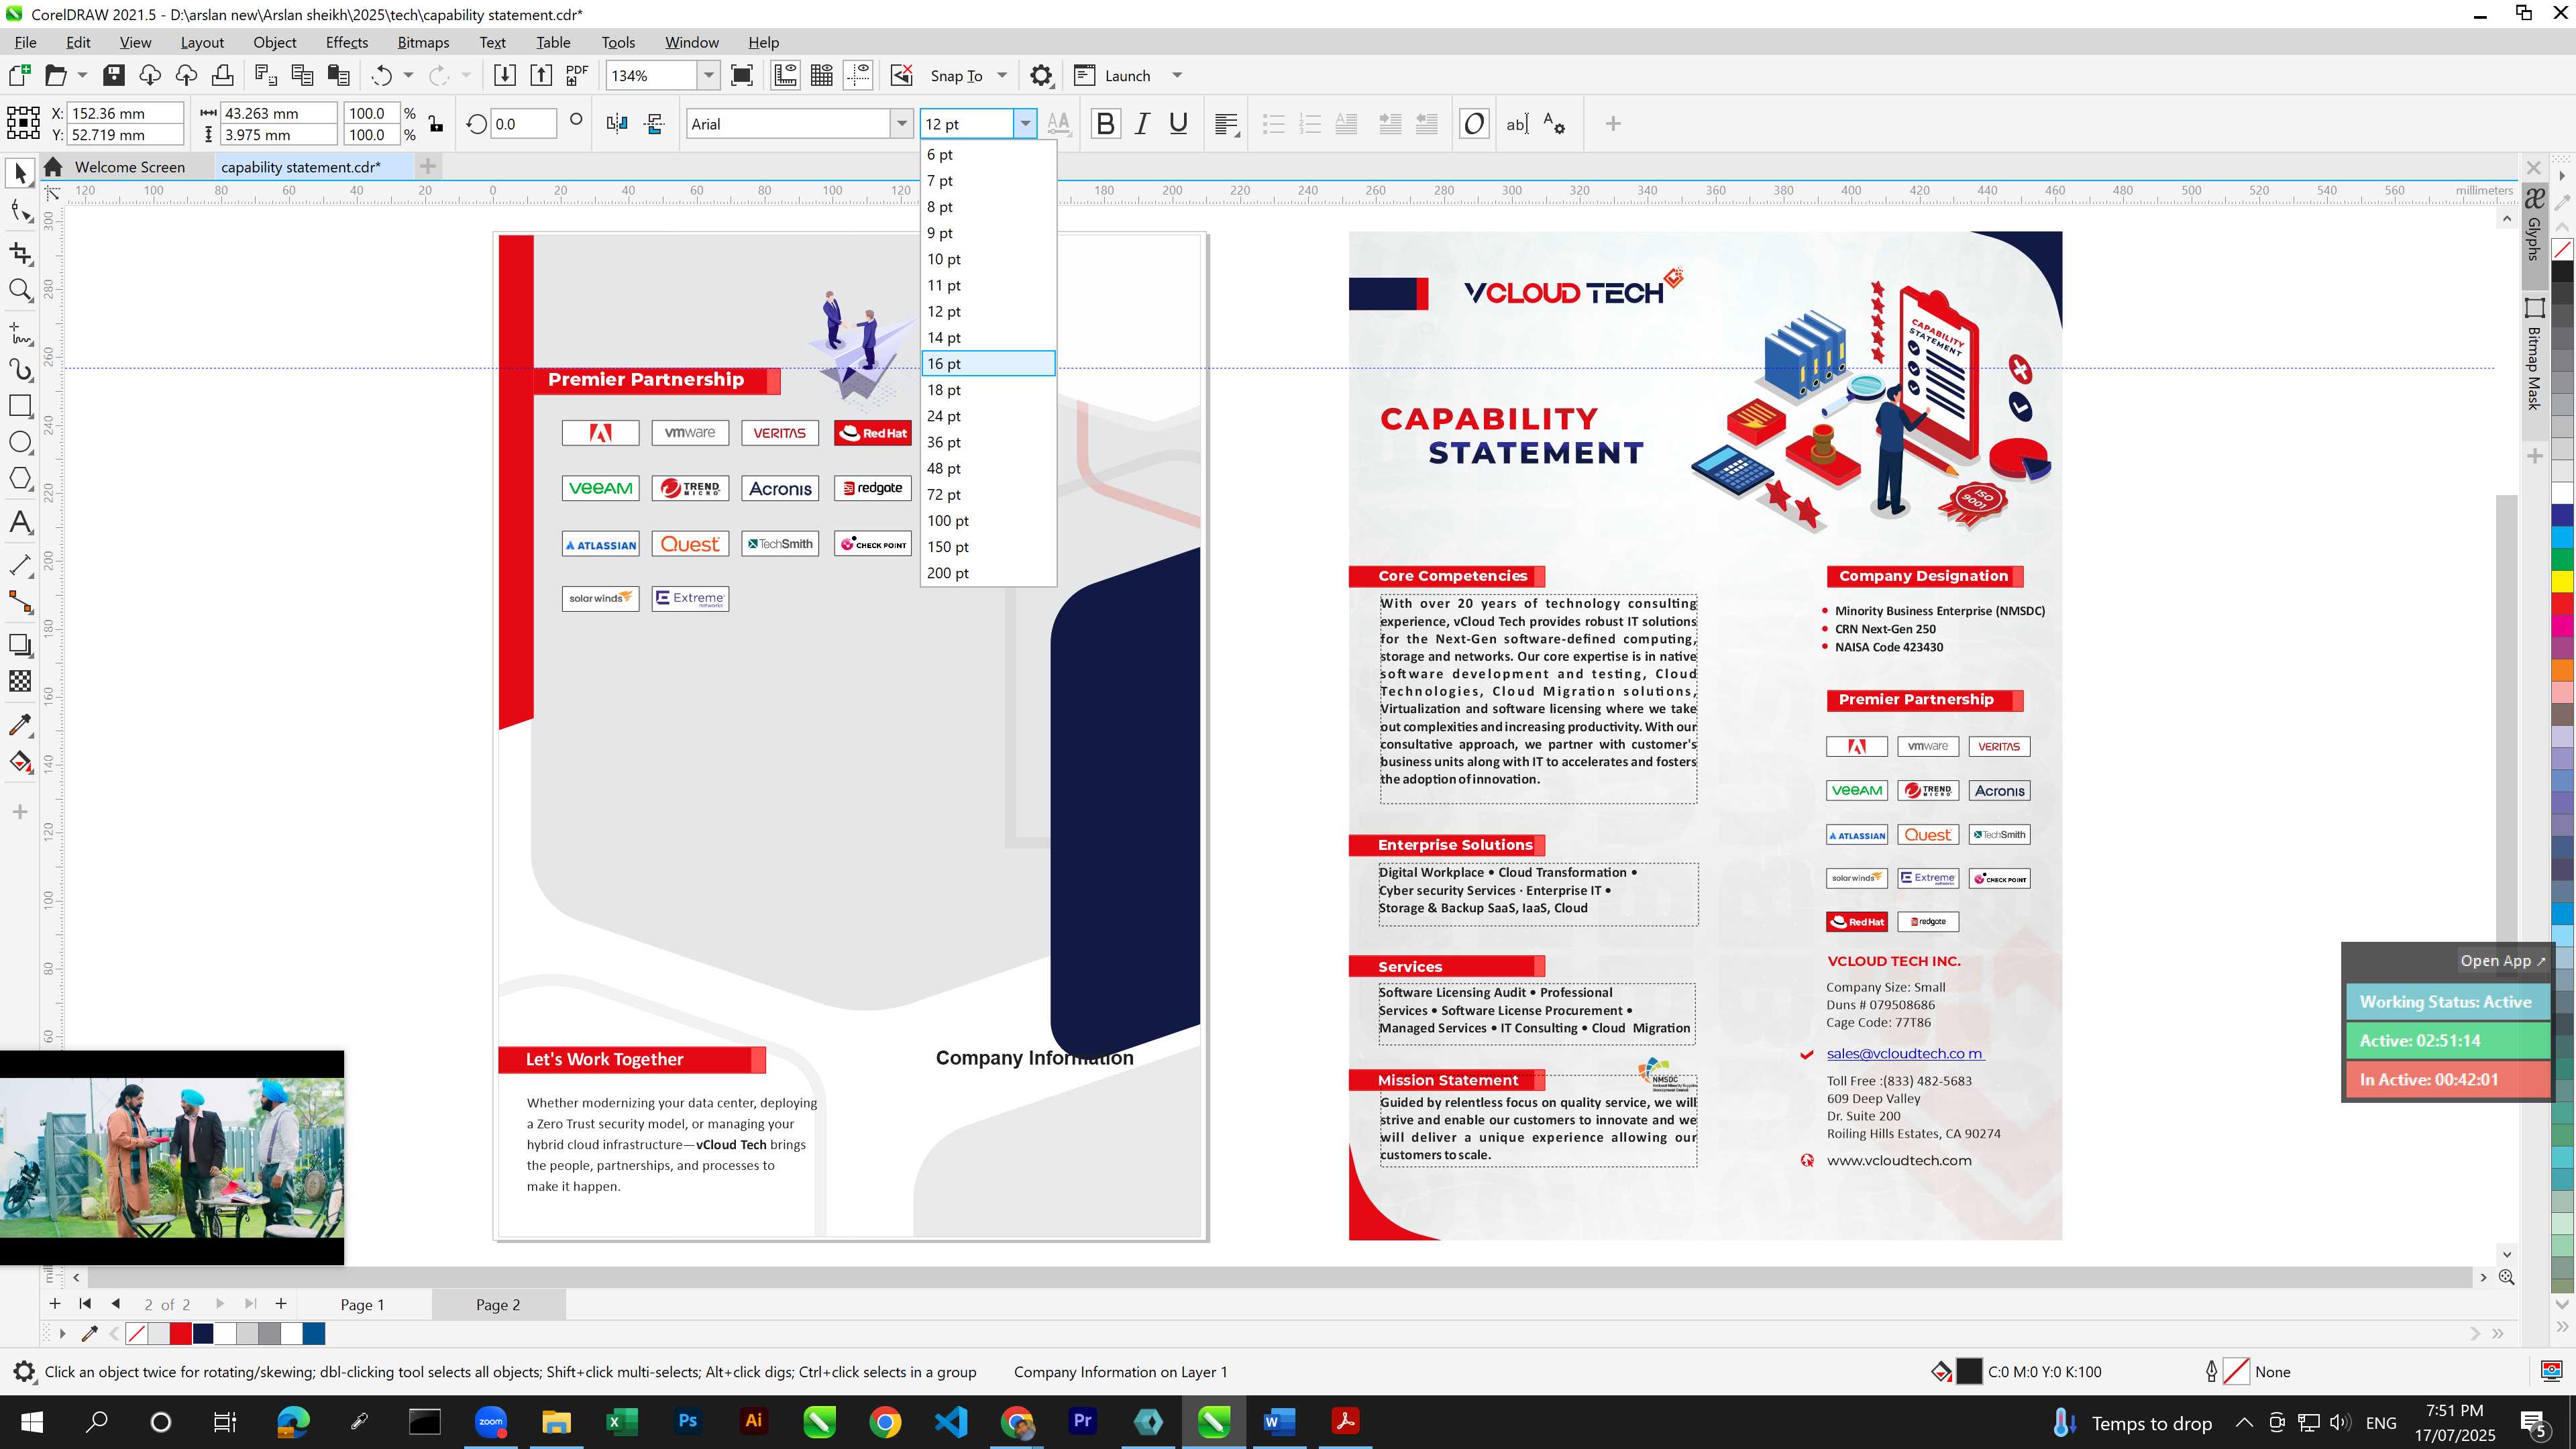Toggle interactive OpenType button
The image size is (2576, 1449).
[x=1474, y=124]
